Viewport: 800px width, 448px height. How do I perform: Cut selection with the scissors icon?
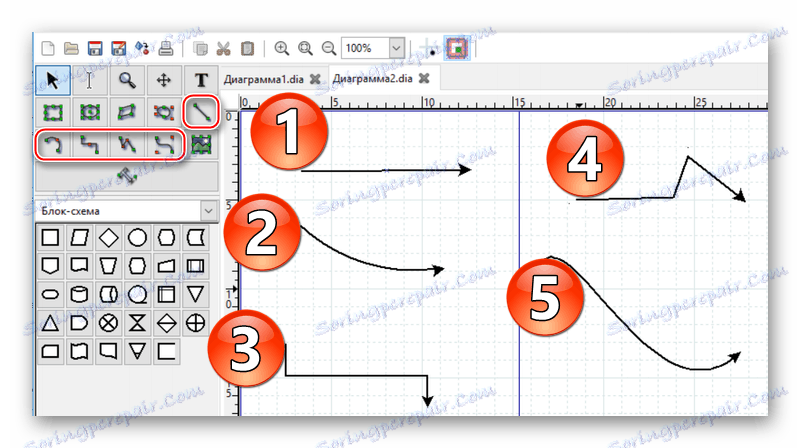click(223, 48)
